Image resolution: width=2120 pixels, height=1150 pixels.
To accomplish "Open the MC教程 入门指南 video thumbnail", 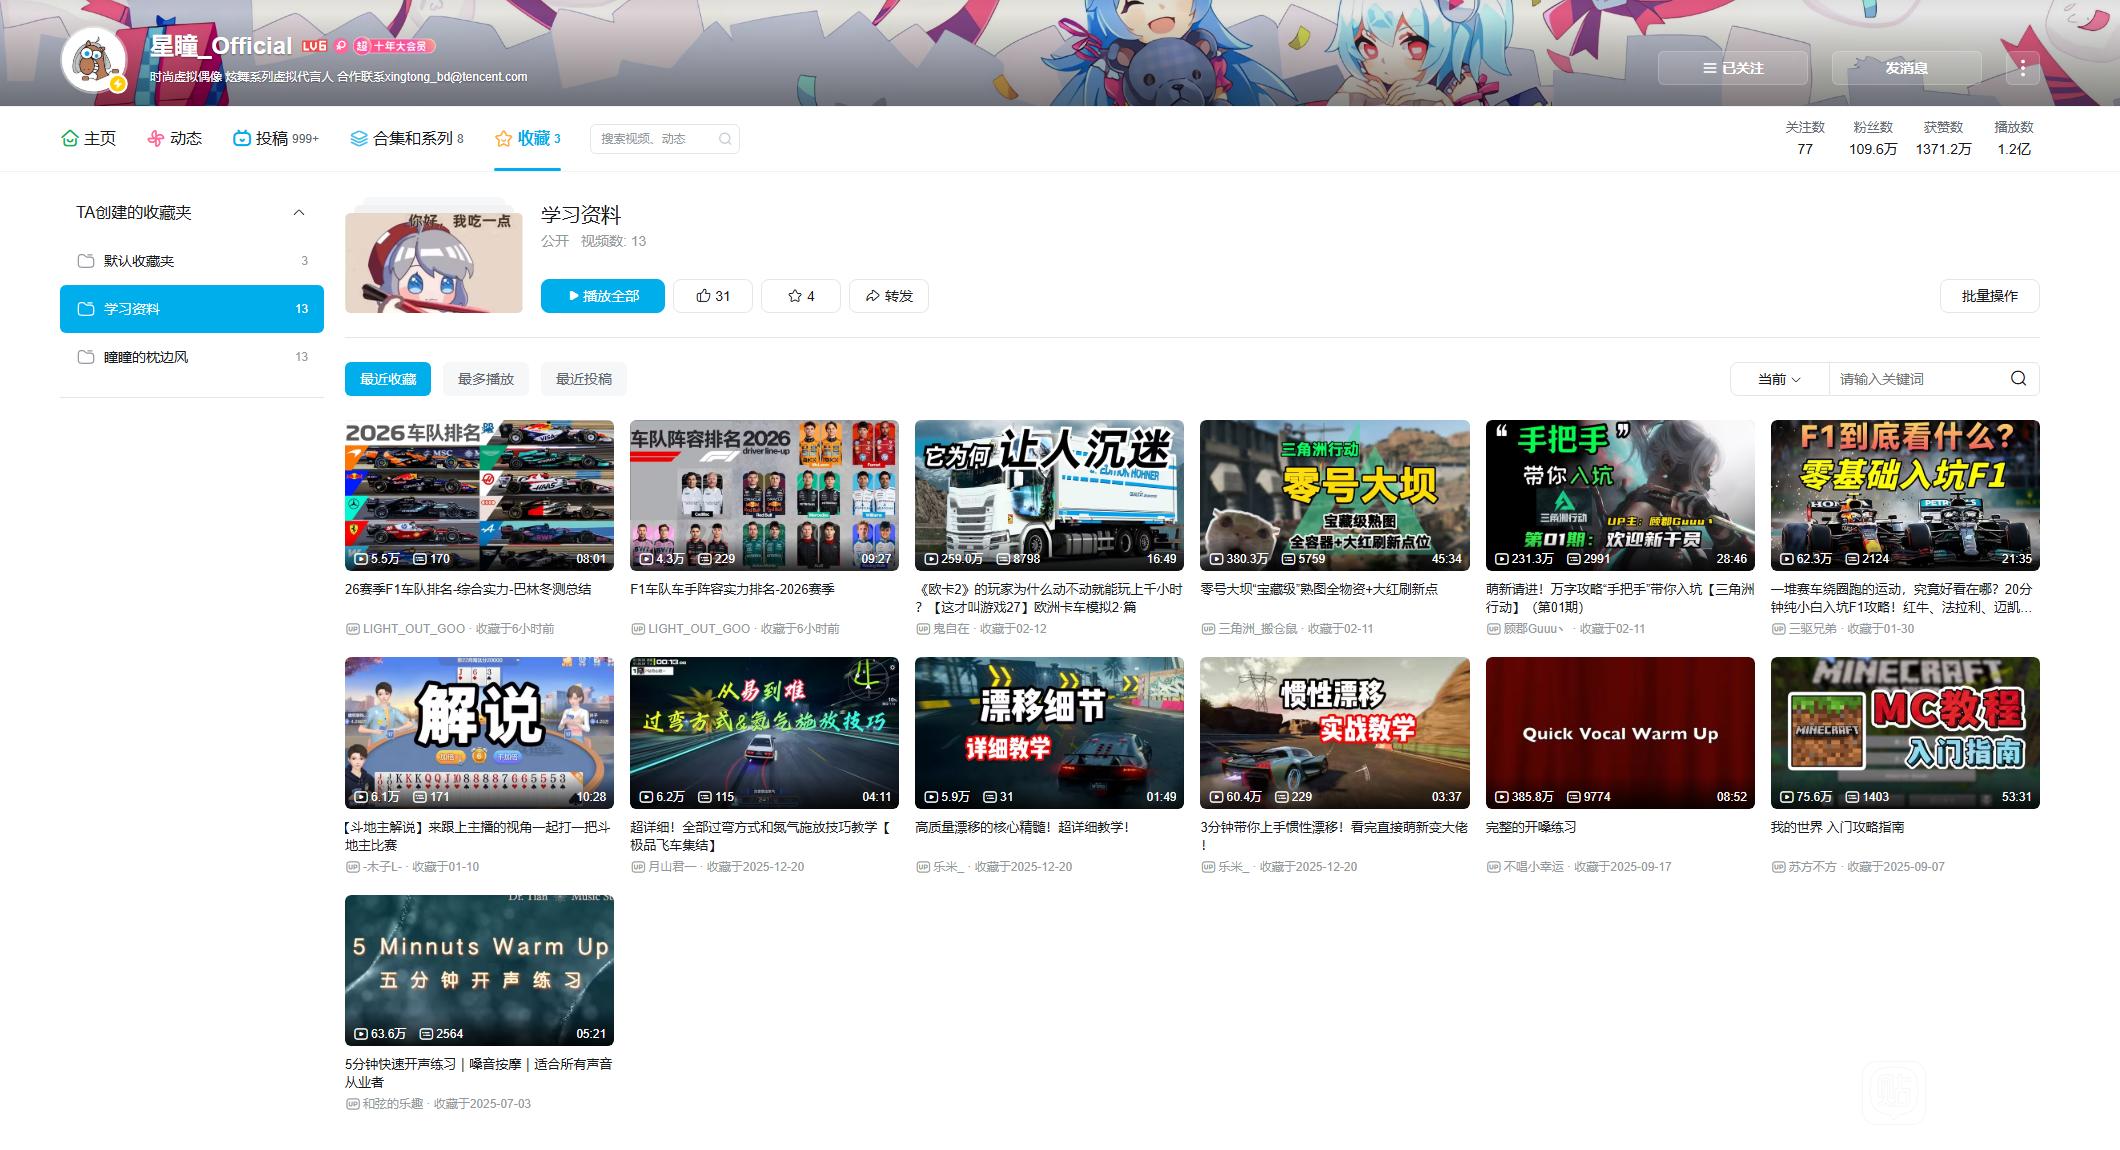I will [x=1904, y=732].
